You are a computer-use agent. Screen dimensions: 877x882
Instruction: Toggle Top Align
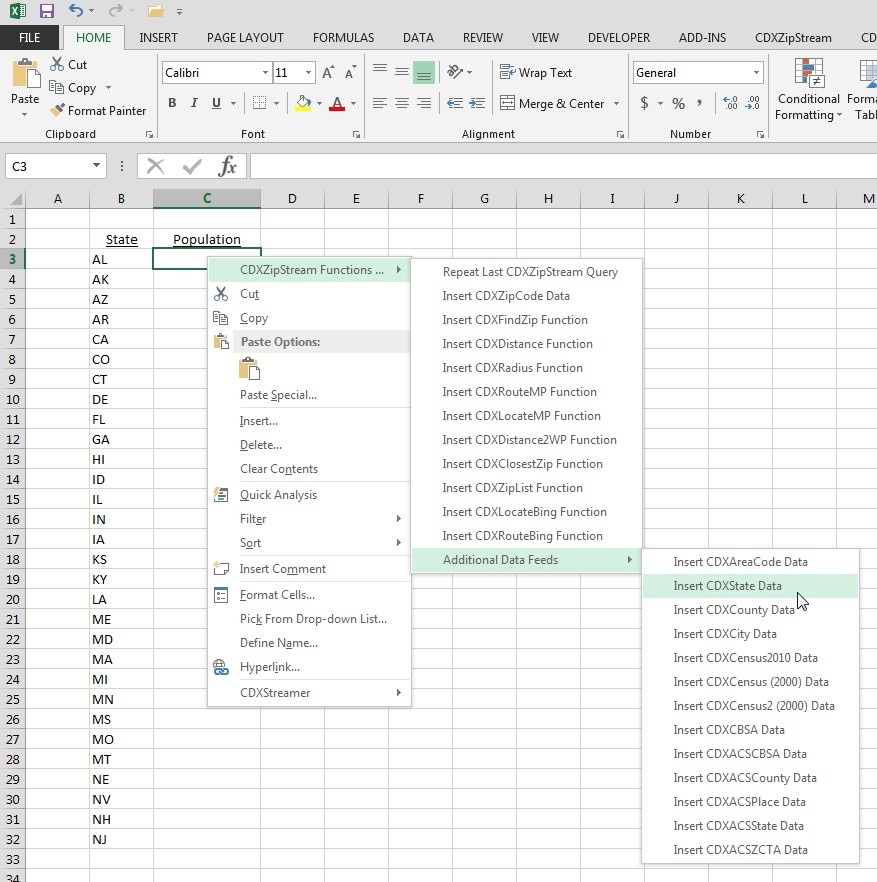pos(380,71)
